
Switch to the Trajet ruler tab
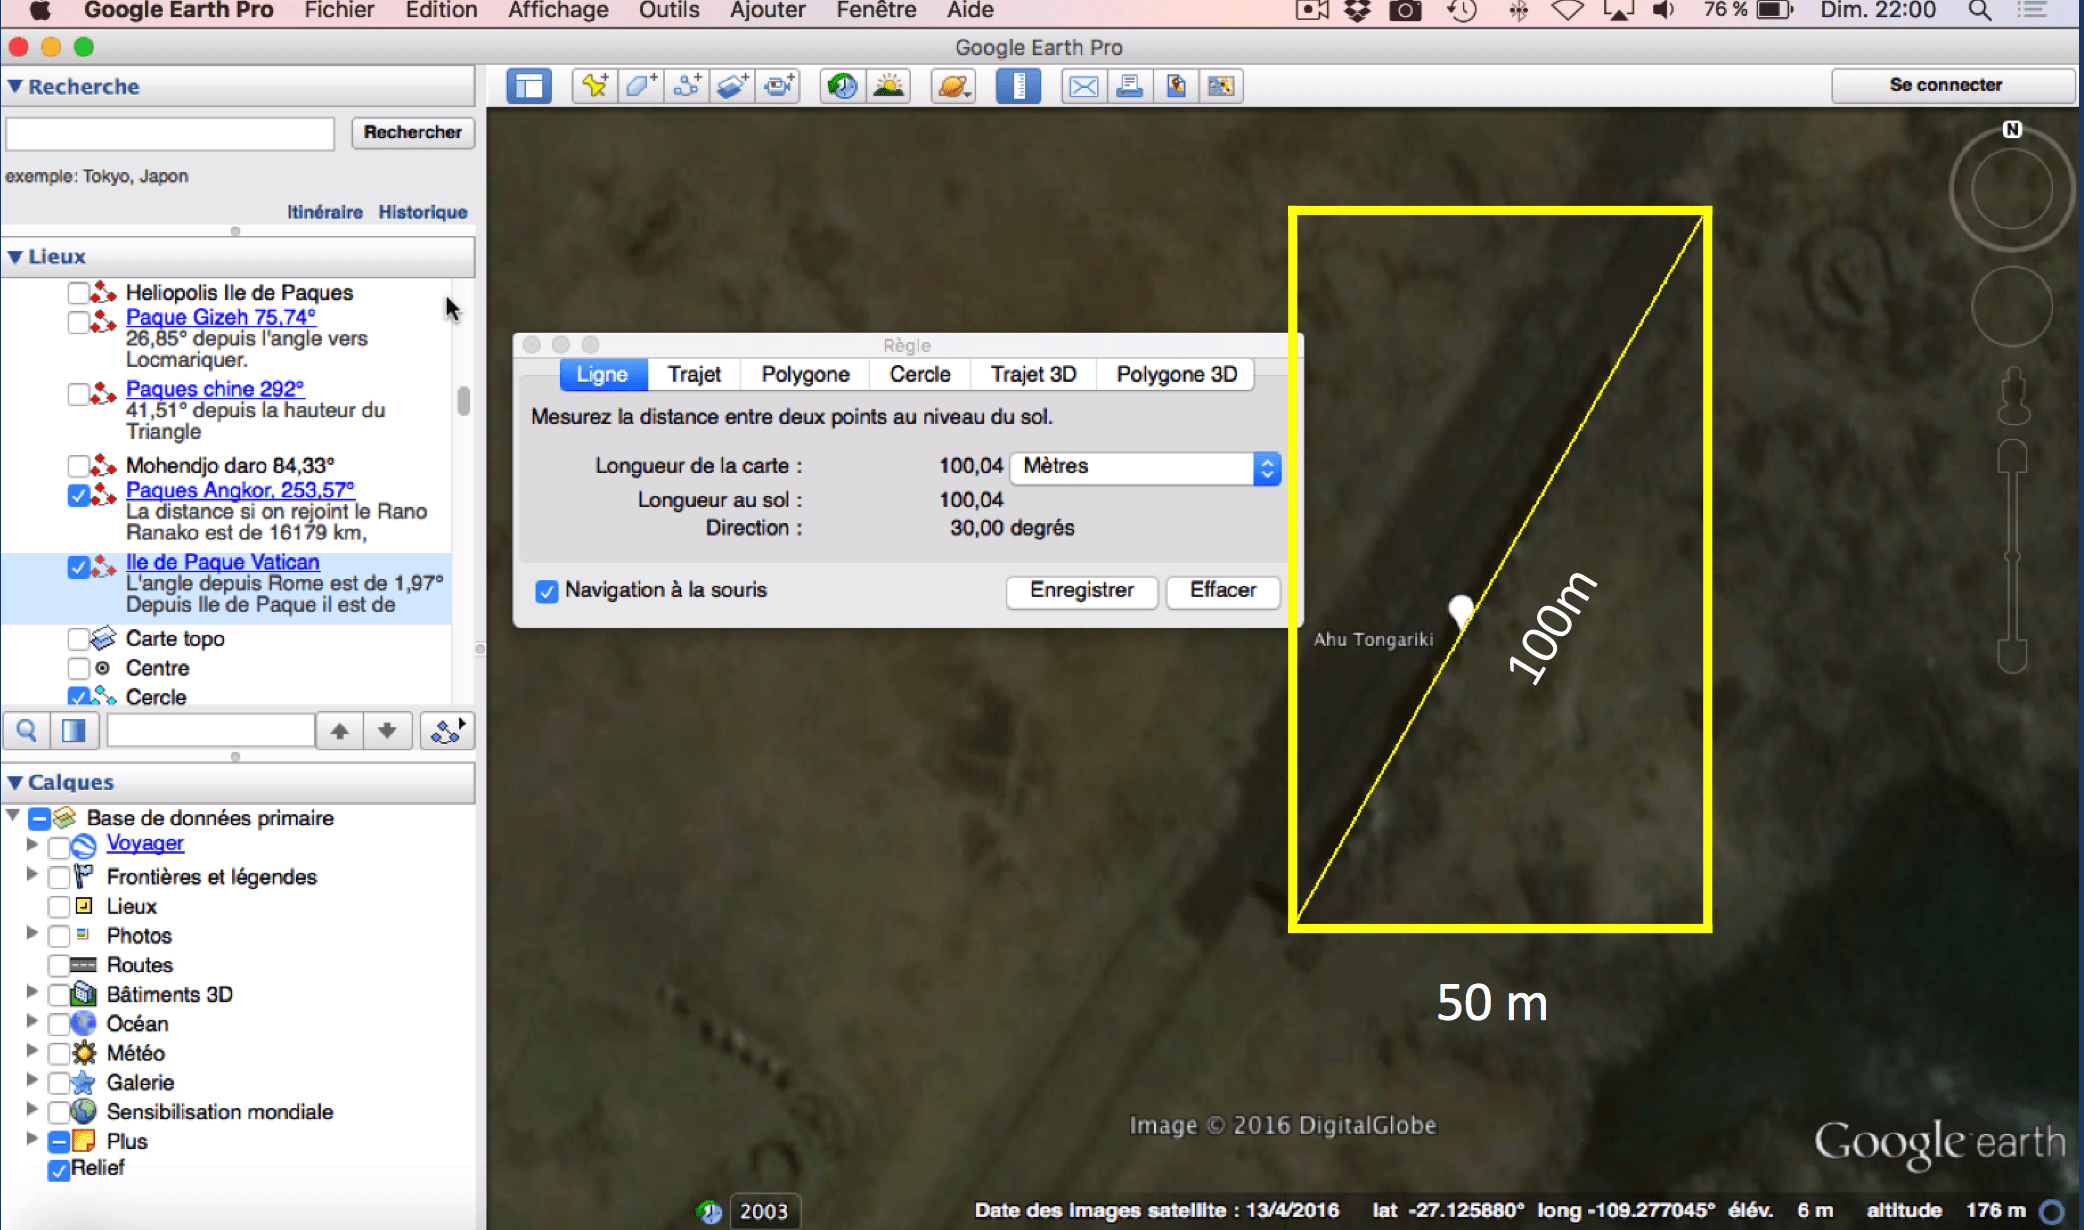click(x=694, y=375)
